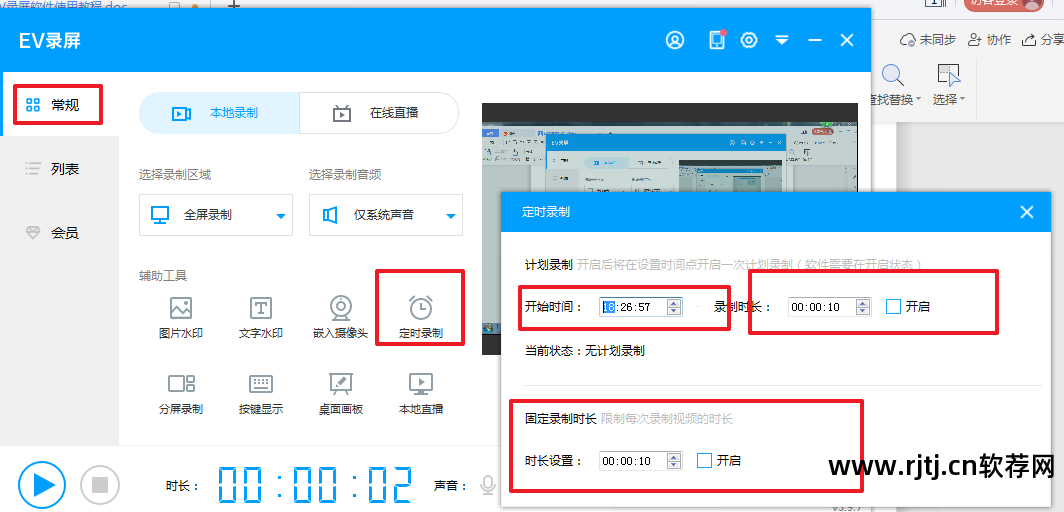Decrease 时长设置 with the down spinner arrow
This screenshot has height=512, width=1064.
point(674,465)
